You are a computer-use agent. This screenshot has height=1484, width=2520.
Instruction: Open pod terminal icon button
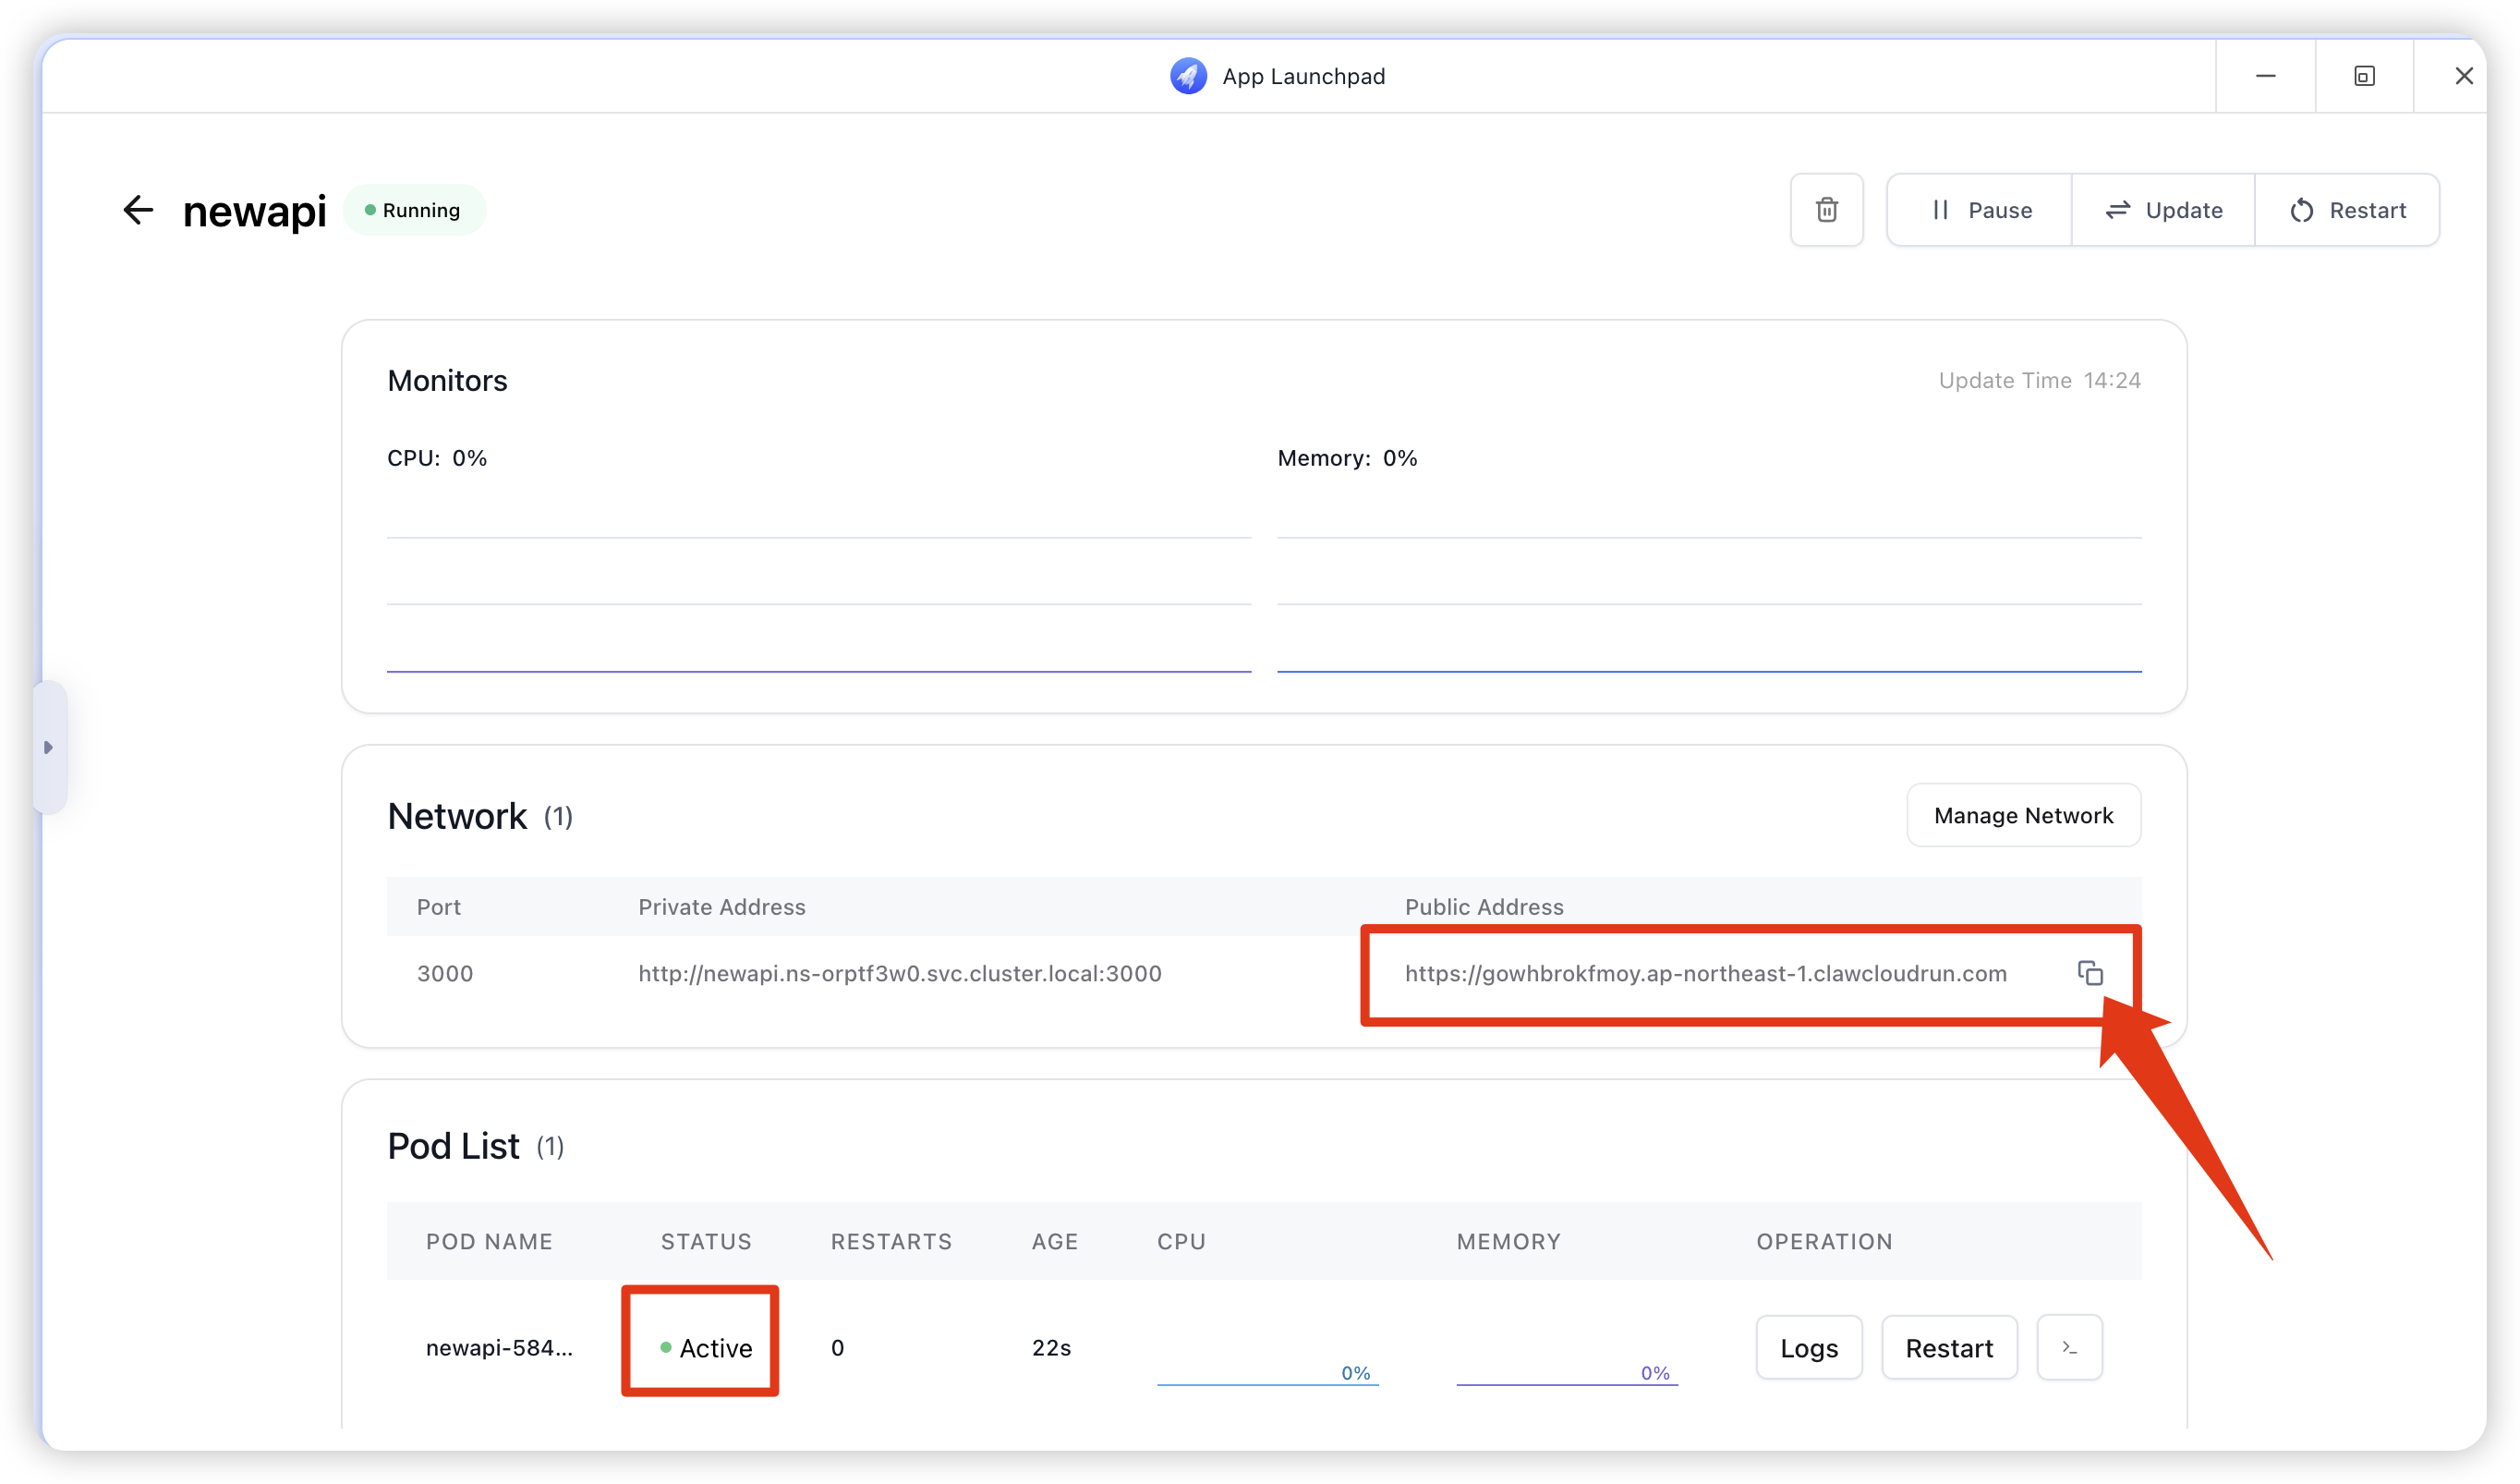tap(2069, 1348)
